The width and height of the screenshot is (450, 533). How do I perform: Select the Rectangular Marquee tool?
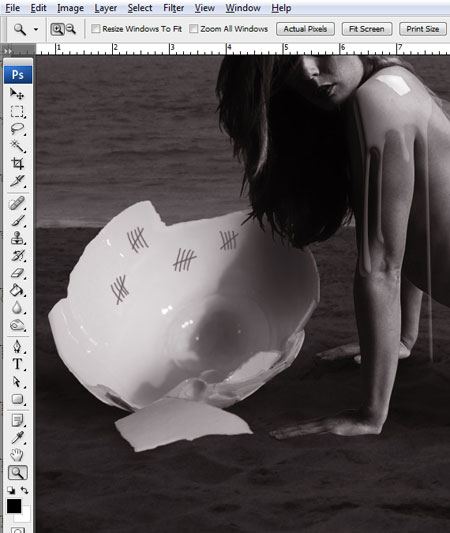[17, 111]
